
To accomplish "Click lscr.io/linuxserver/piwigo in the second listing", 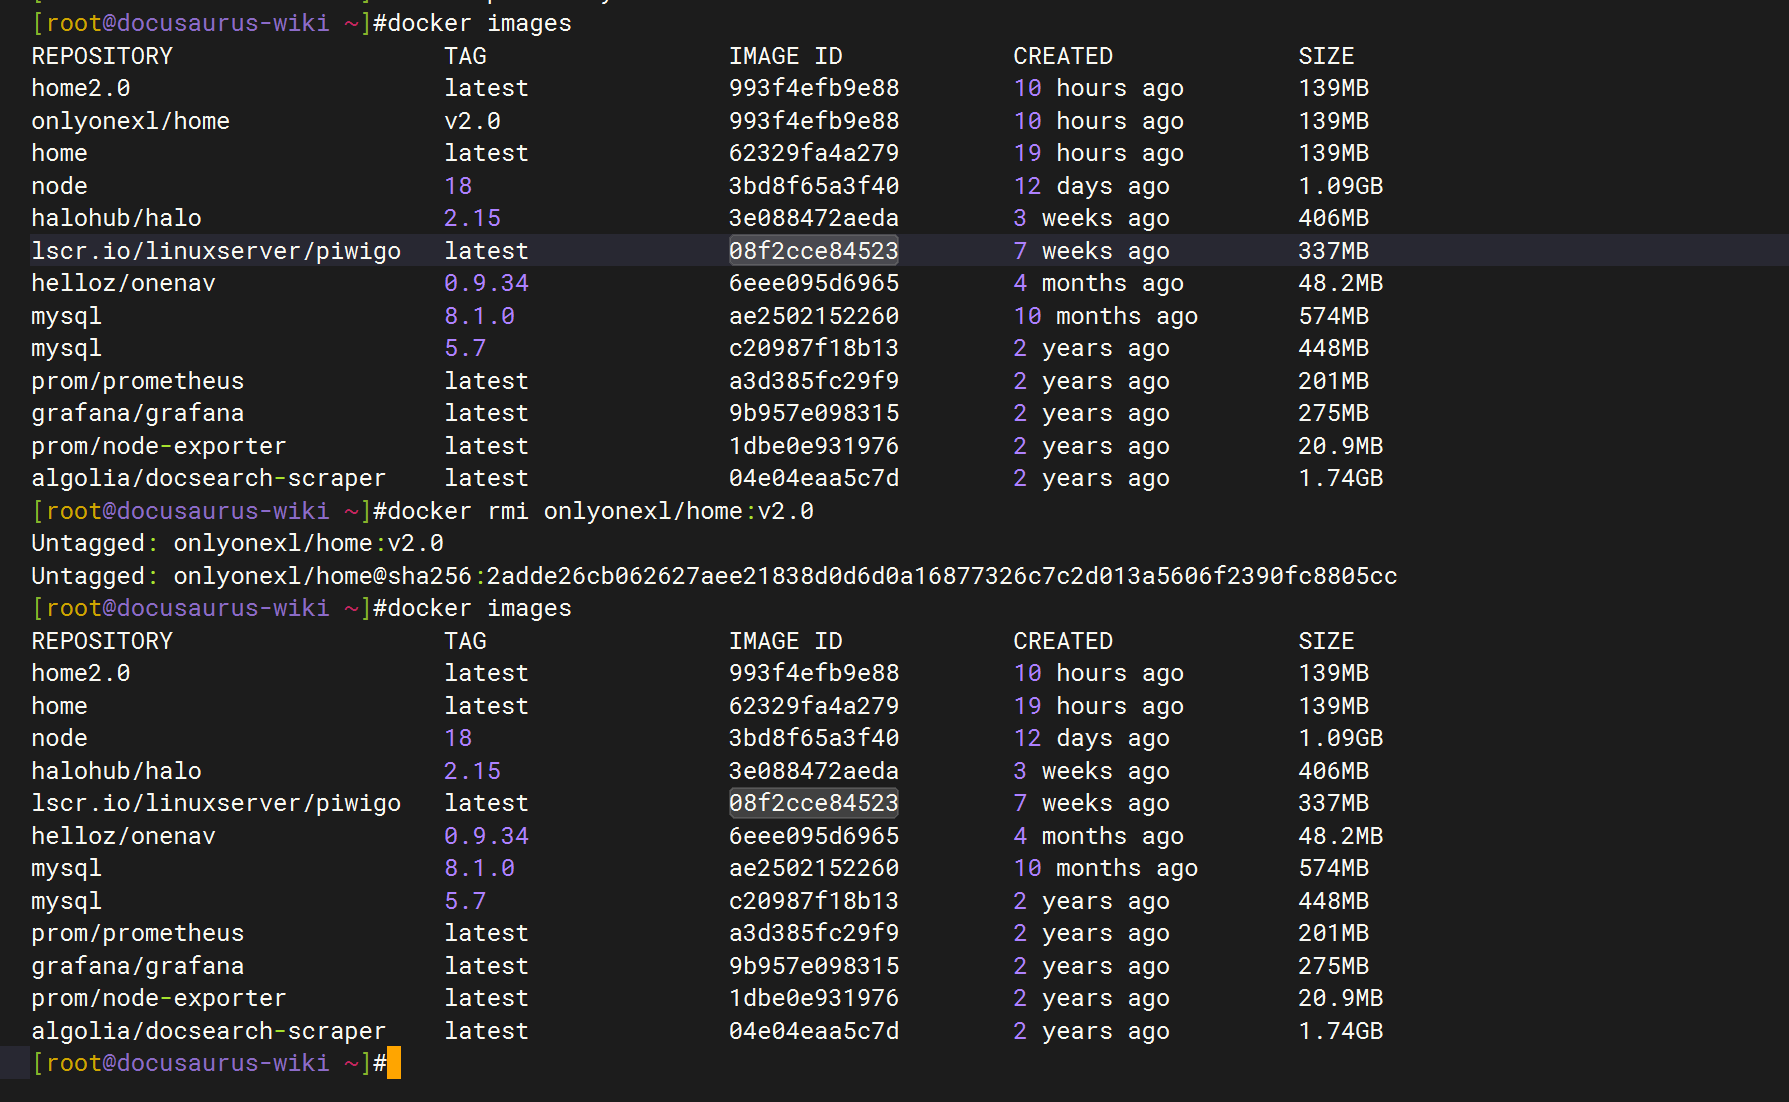I will pos(216,803).
